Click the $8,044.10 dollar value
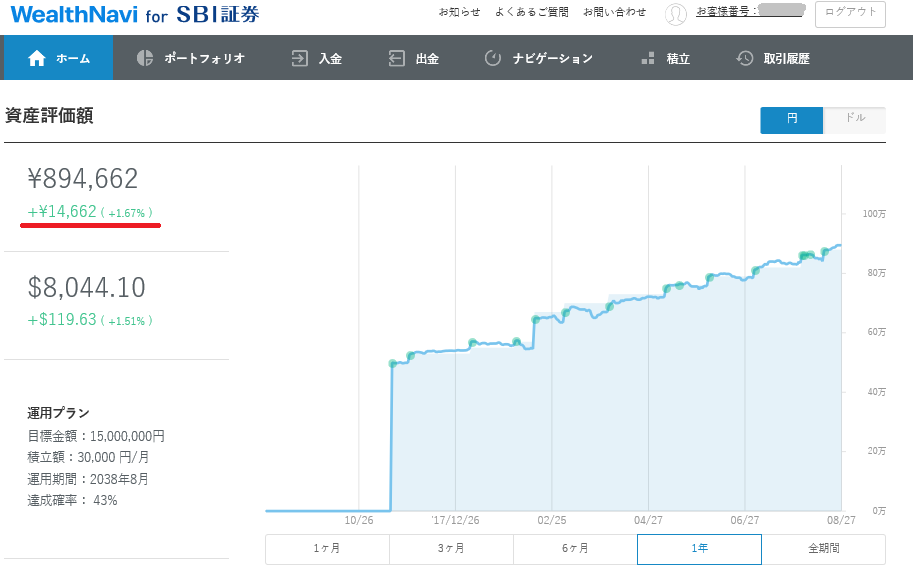The width and height of the screenshot is (913, 587). 86,287
